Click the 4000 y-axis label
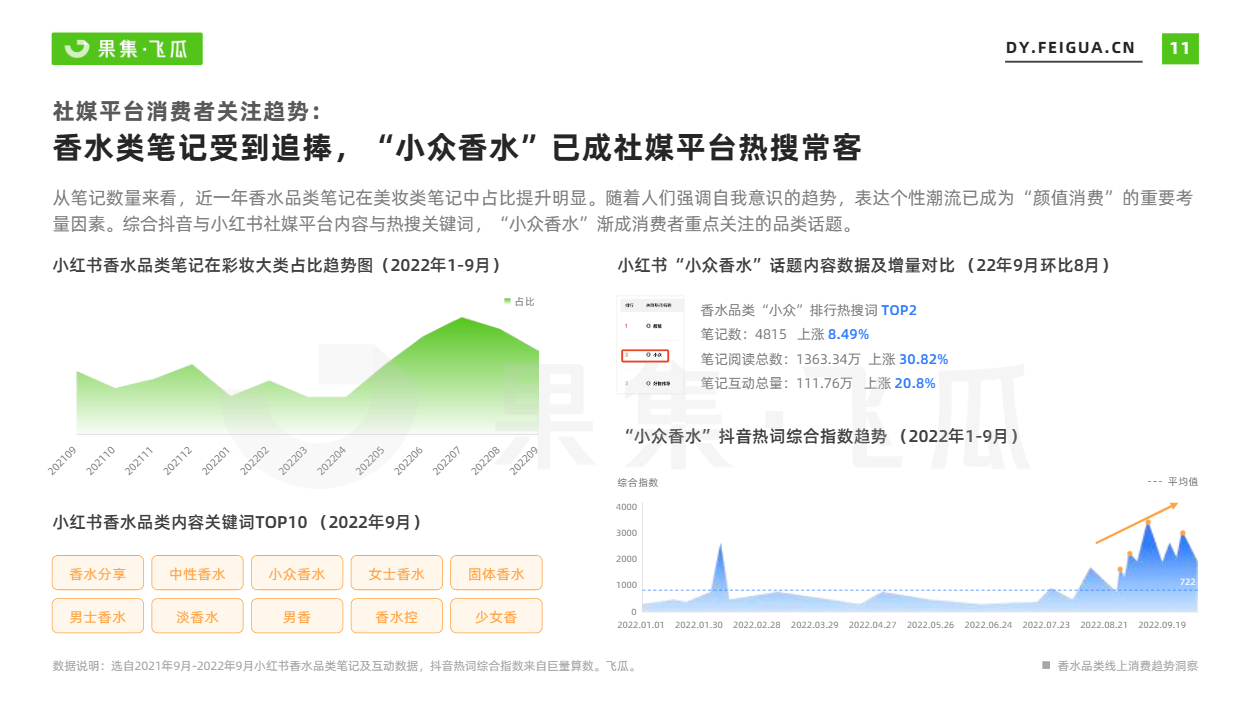The width and height of the screenshot is (1250, 703). click(626, 507)
